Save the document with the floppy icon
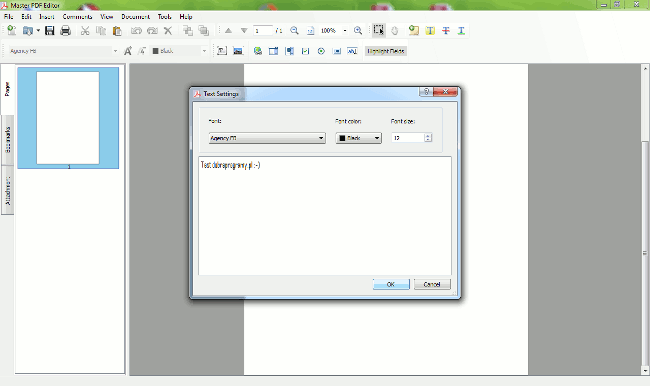 50,30
